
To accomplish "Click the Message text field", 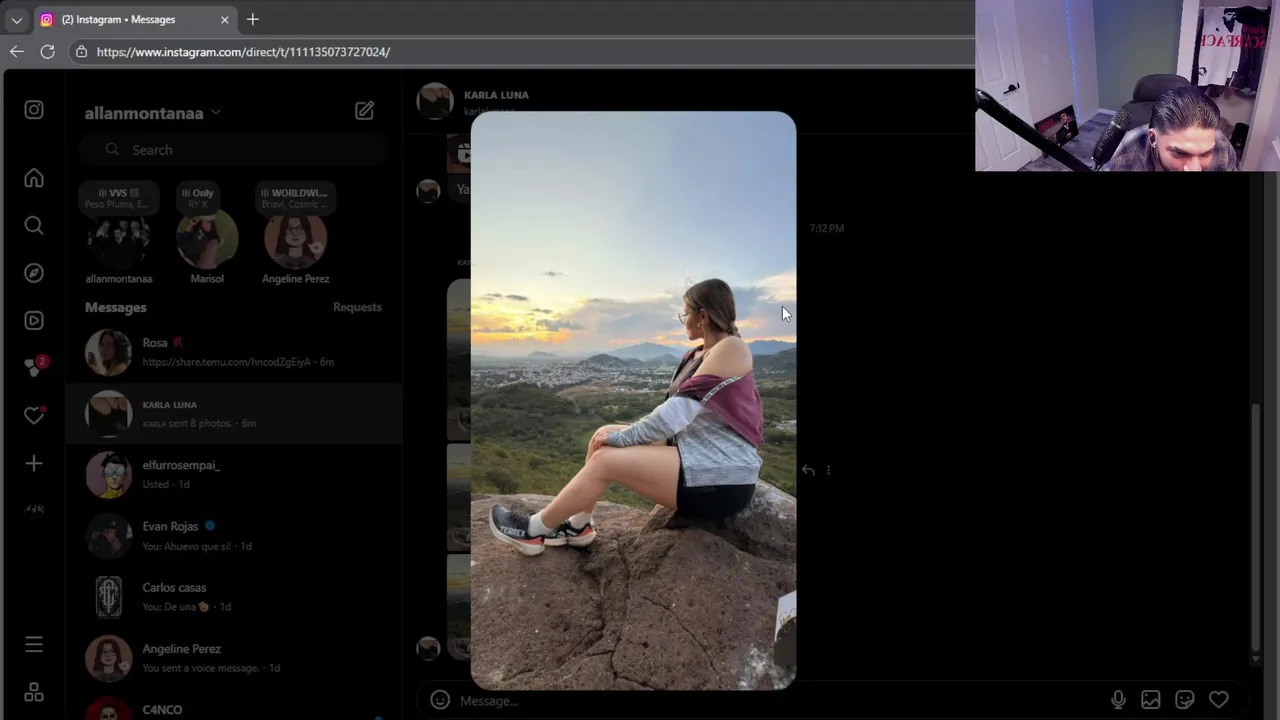I will 780,700.
